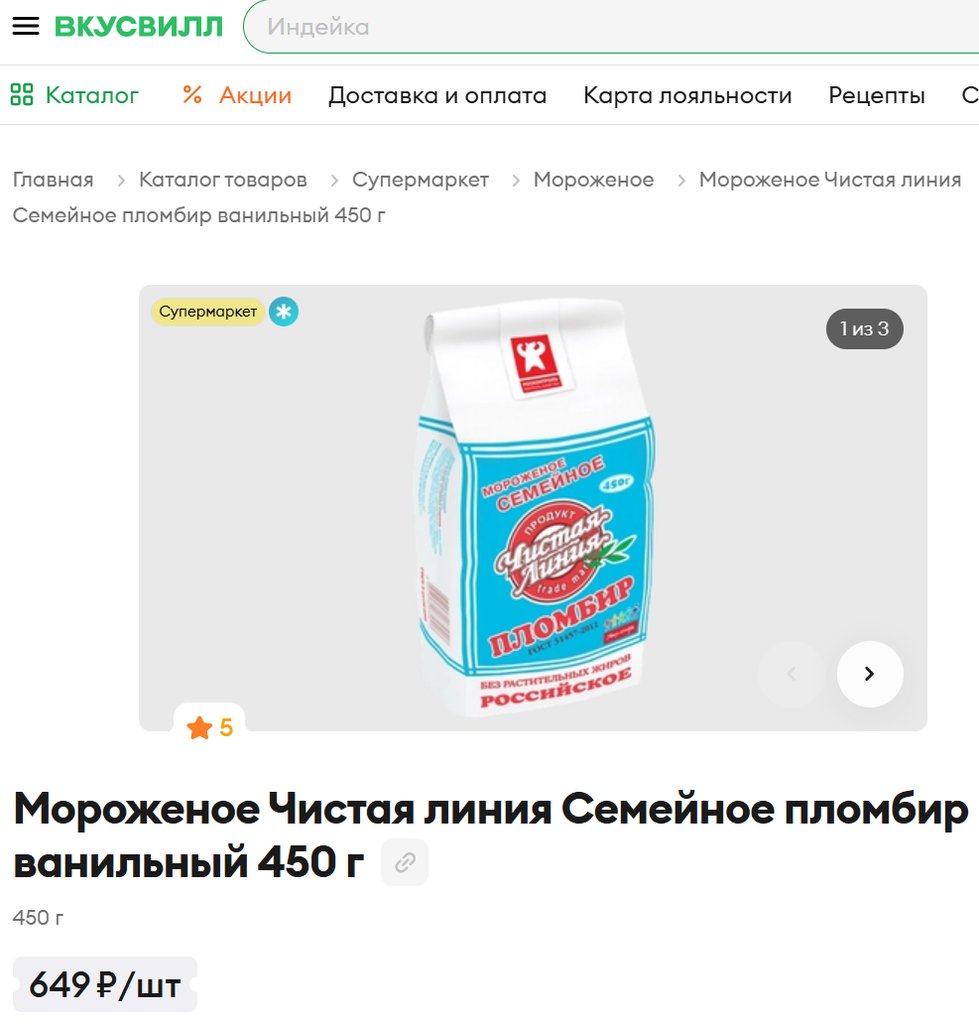Click the ice cream product image
The image size is (979, 1024).
[x=536, y=506]
